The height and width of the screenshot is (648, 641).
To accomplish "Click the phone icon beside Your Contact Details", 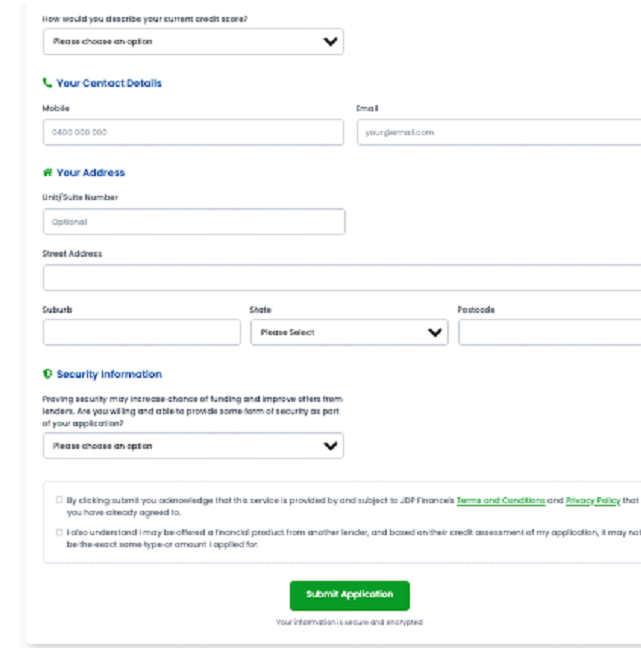I will (47, 83).
